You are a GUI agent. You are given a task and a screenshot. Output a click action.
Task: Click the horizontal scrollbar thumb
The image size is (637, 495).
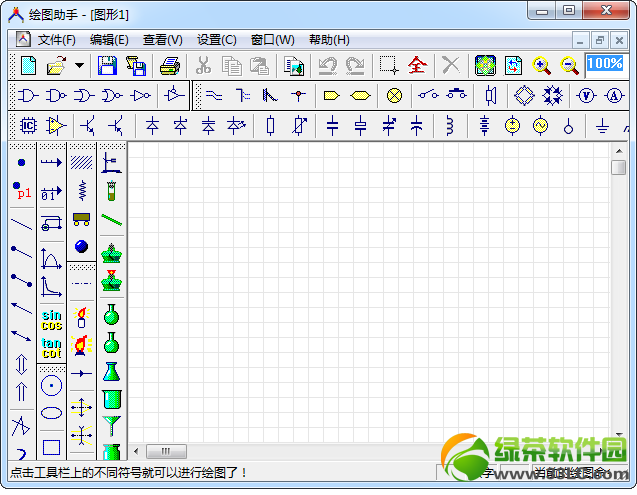coord(166,451)
